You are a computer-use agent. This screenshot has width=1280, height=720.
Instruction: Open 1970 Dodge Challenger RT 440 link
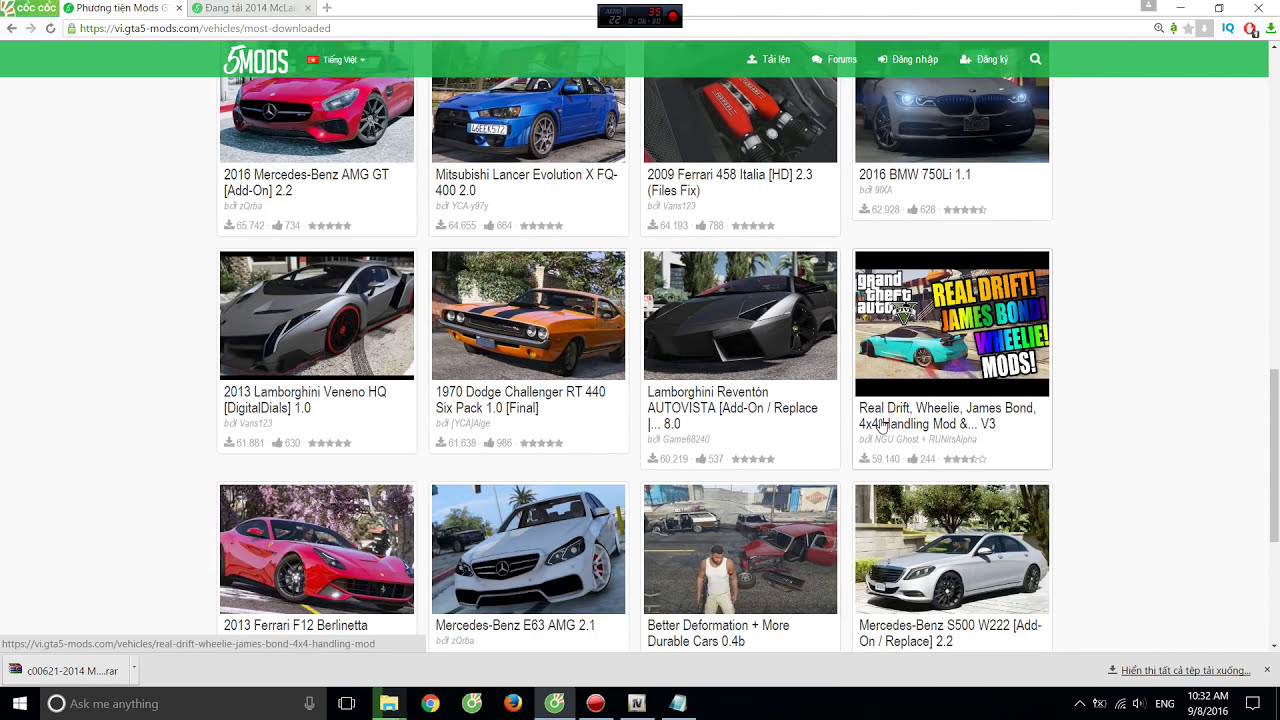click(520, 400)
